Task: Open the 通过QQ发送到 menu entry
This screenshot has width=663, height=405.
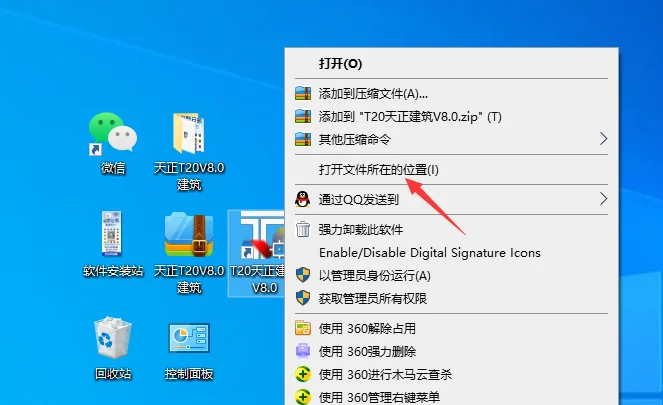Action: click(451, 199)
